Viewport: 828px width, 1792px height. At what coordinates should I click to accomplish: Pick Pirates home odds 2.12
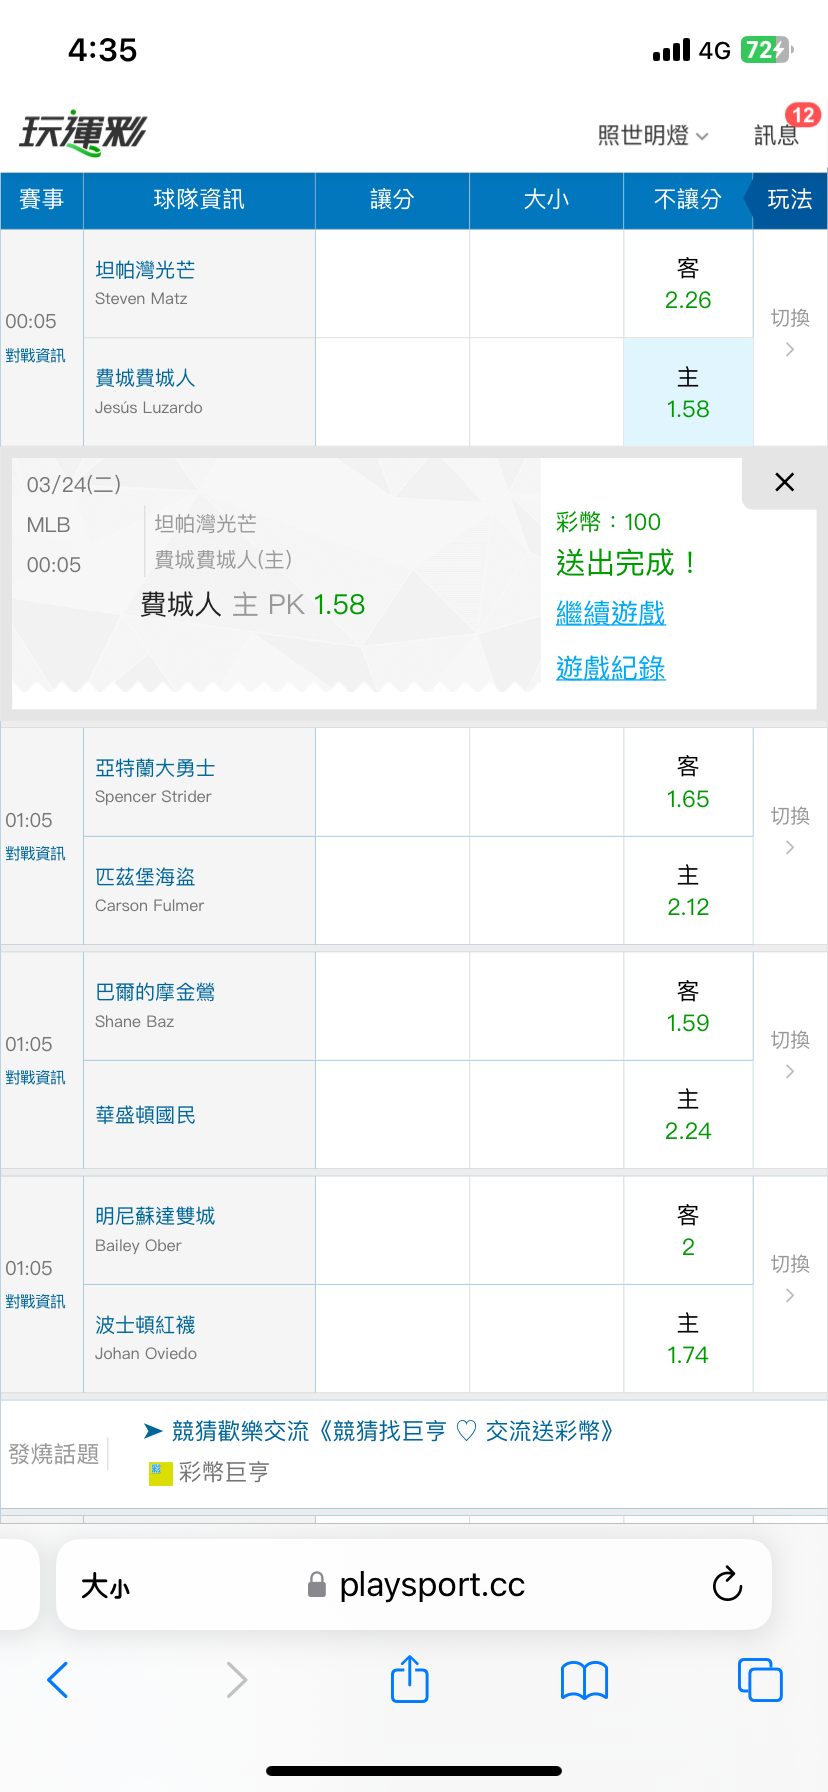pos(688,891)
